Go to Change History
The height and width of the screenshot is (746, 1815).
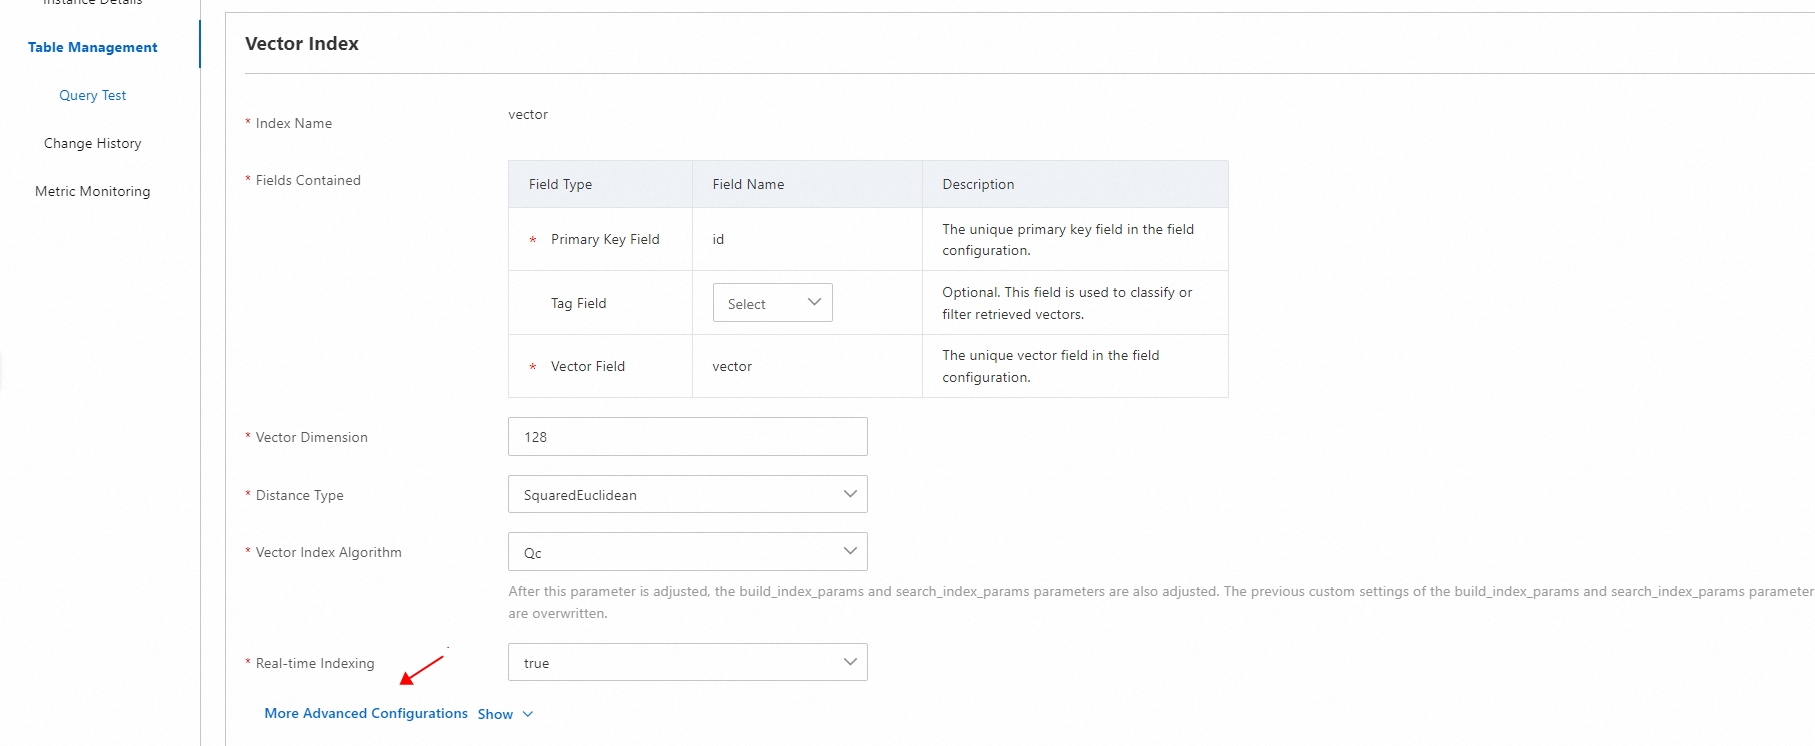(x=92, y=143)
